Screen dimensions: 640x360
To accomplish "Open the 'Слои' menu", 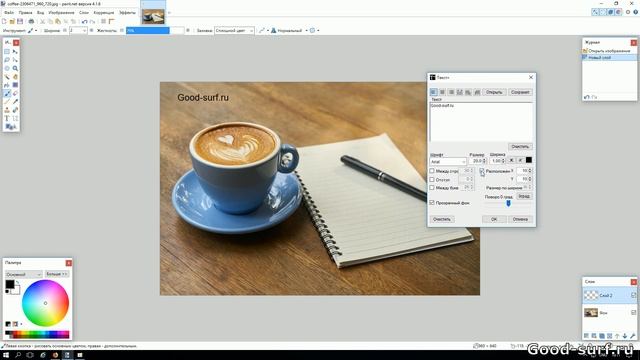I will coord(84,13).
